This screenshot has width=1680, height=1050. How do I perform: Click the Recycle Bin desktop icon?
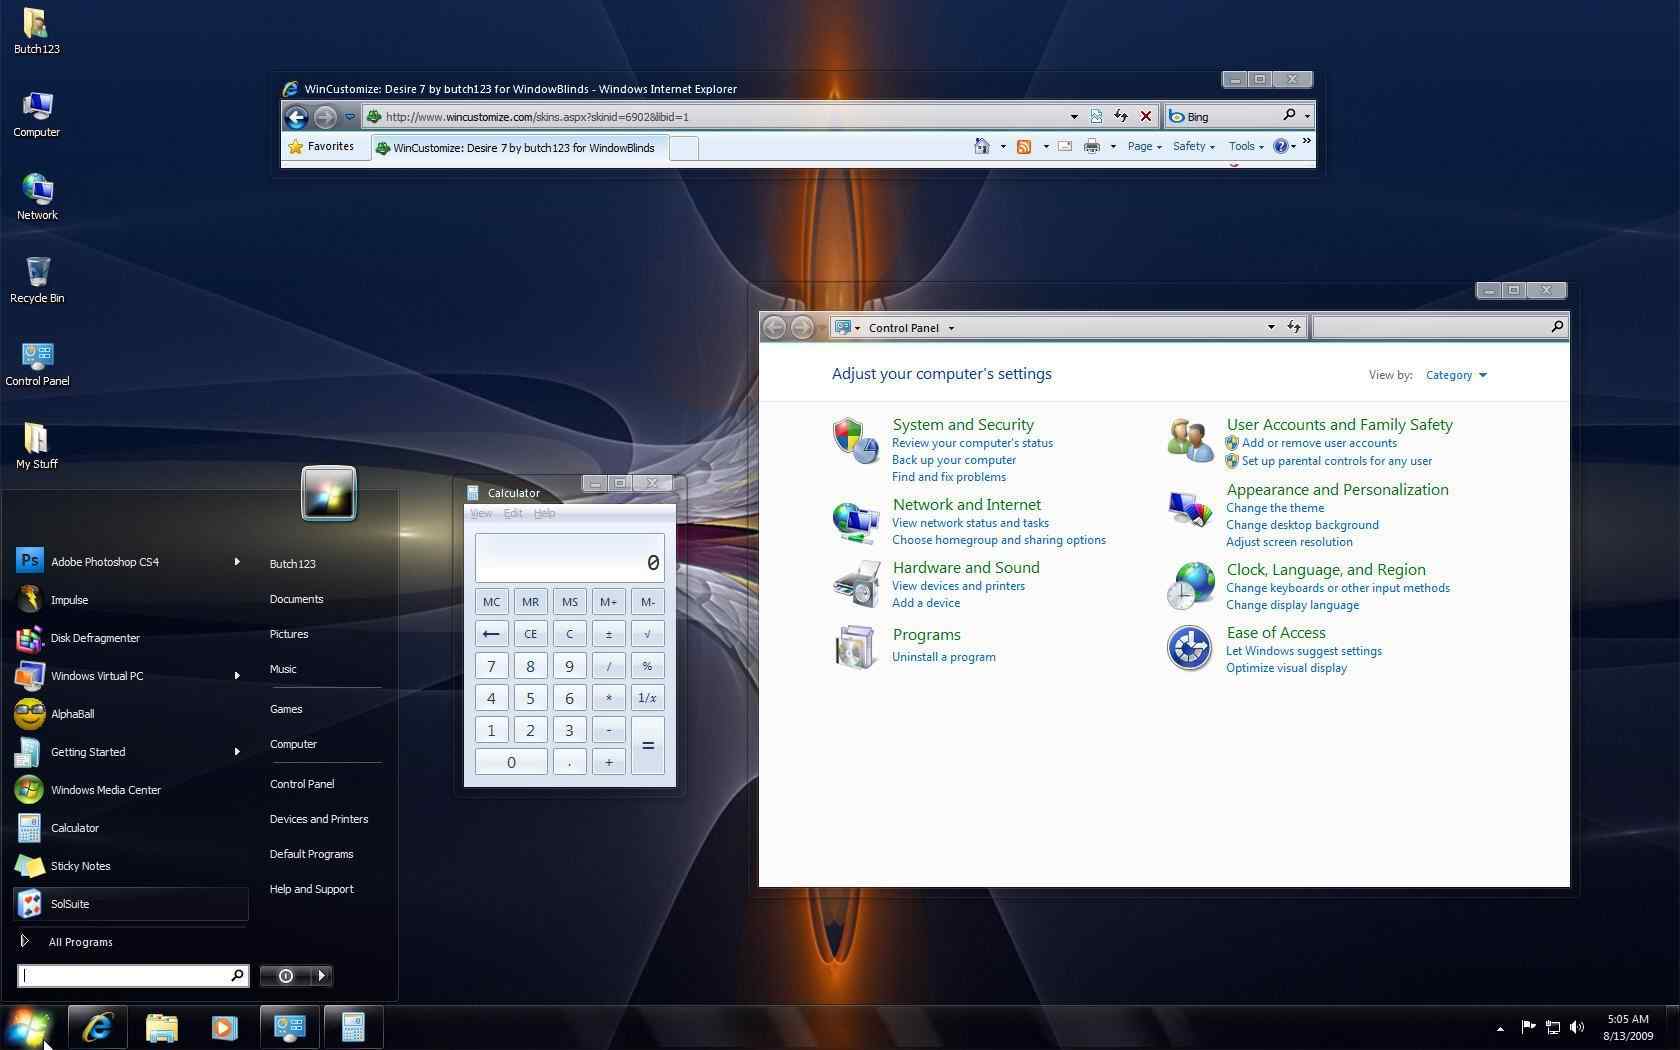(37, 280)
